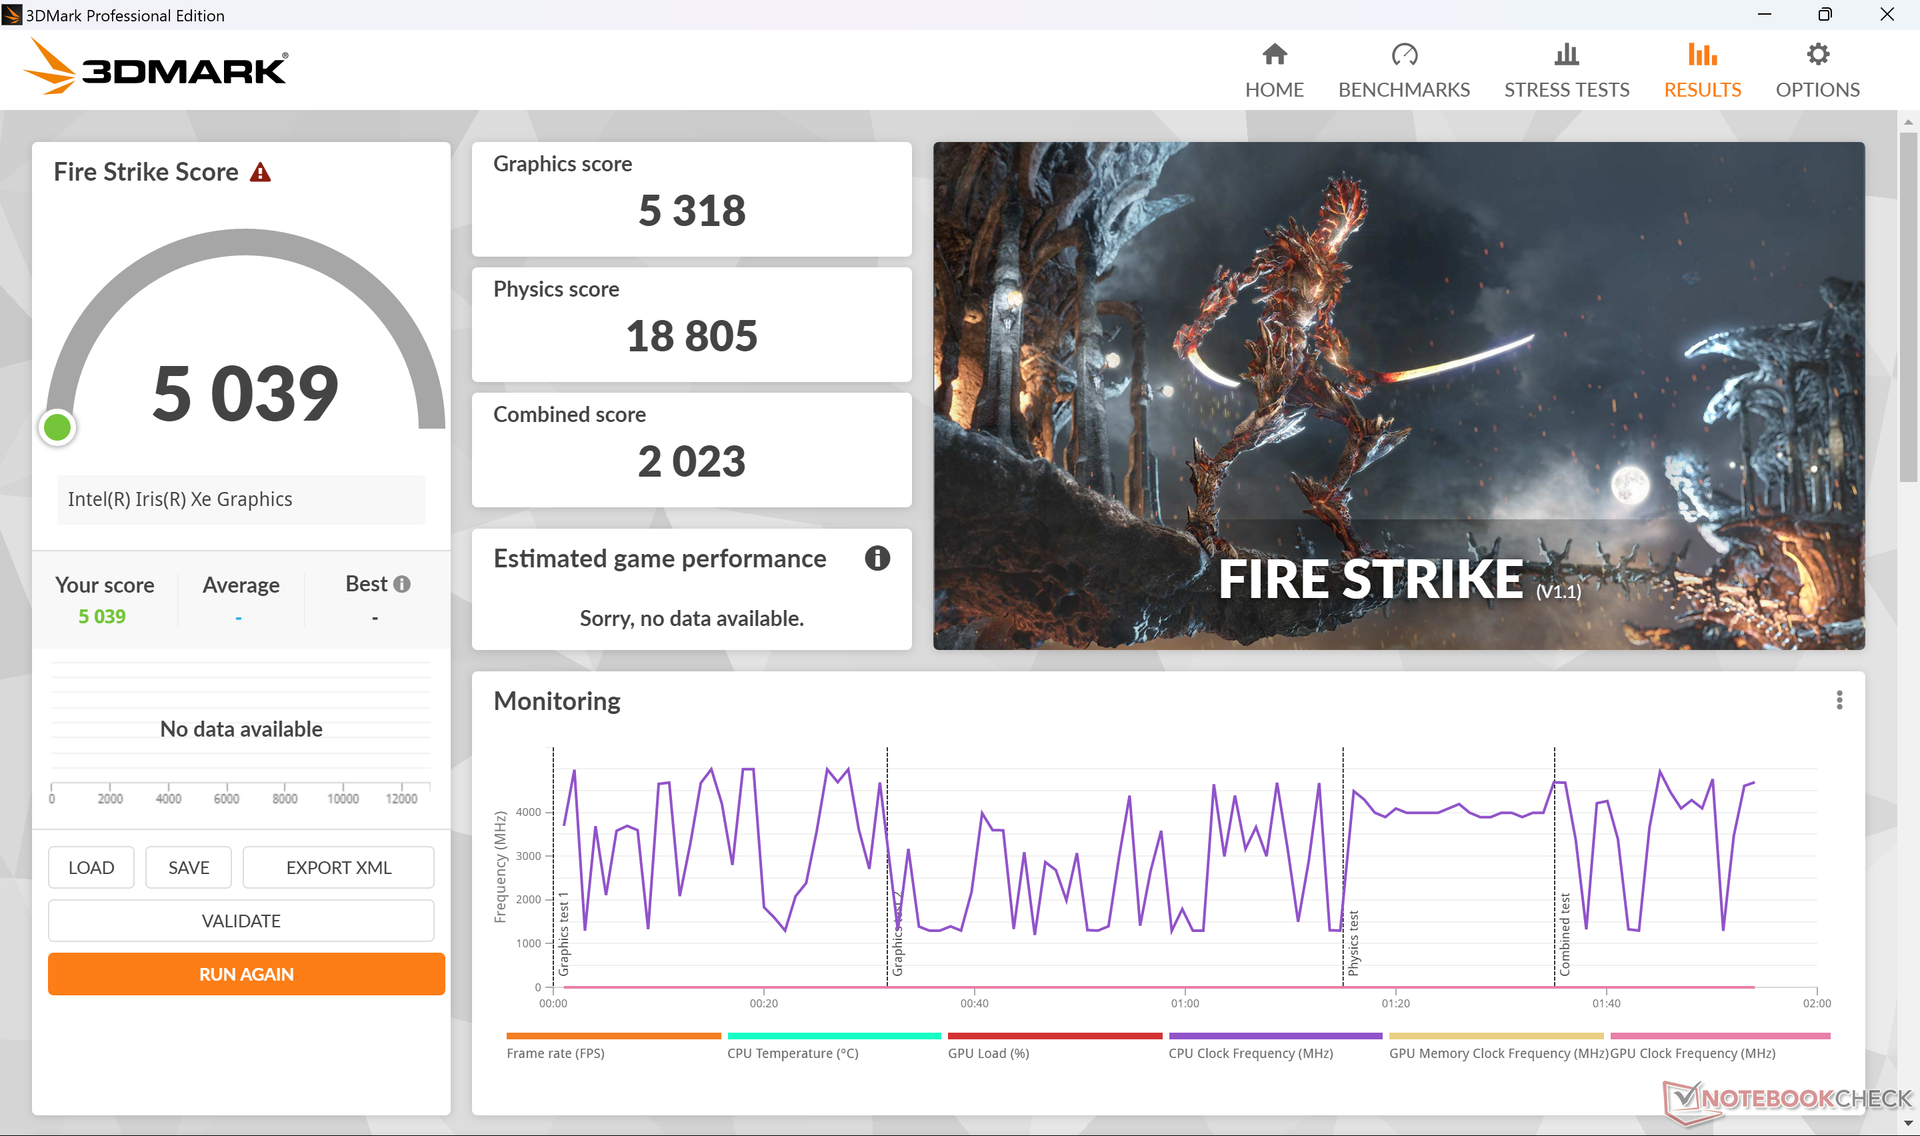This screenshot has height=1136, width=1920.
Task: Click the red warning triangle beside Fire Strike Score
Action: (261, 173)
